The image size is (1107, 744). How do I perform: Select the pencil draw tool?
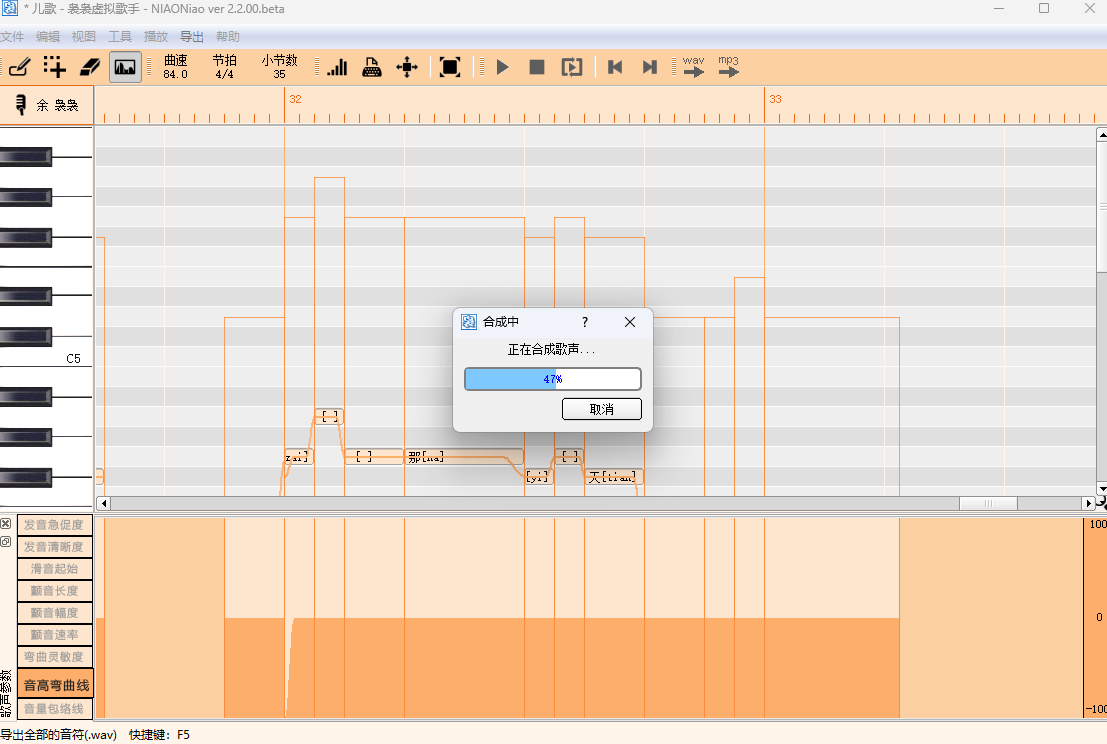(x=19, y=67)
